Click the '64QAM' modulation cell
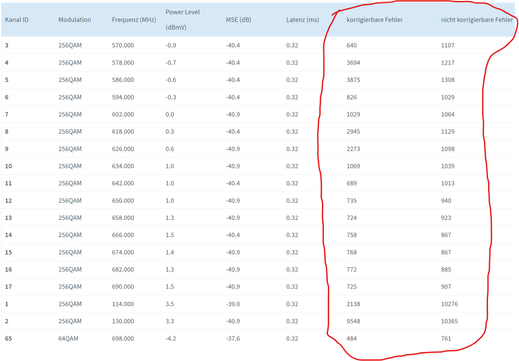This screenshot has height=361, width=519. pos(68,339)
